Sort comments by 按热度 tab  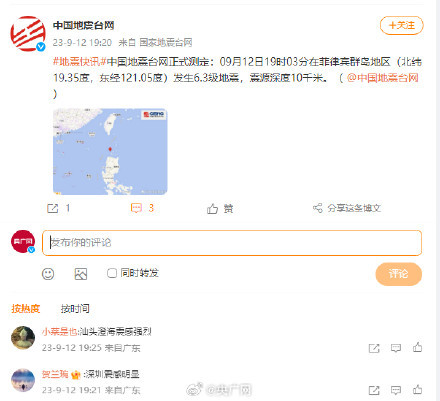pos(26,309)
